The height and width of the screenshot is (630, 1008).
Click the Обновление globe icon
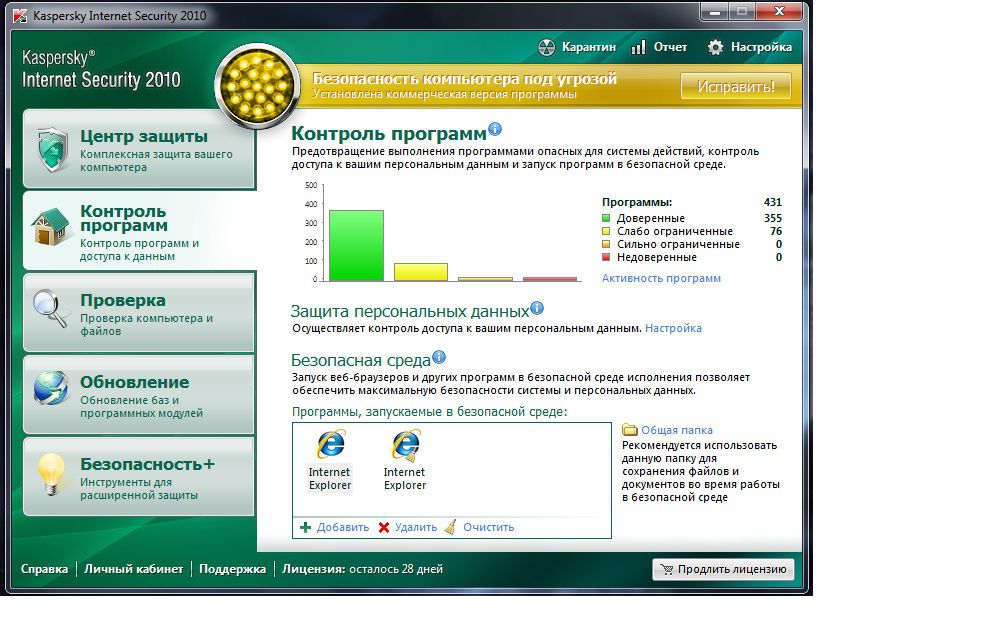(51, 388)
